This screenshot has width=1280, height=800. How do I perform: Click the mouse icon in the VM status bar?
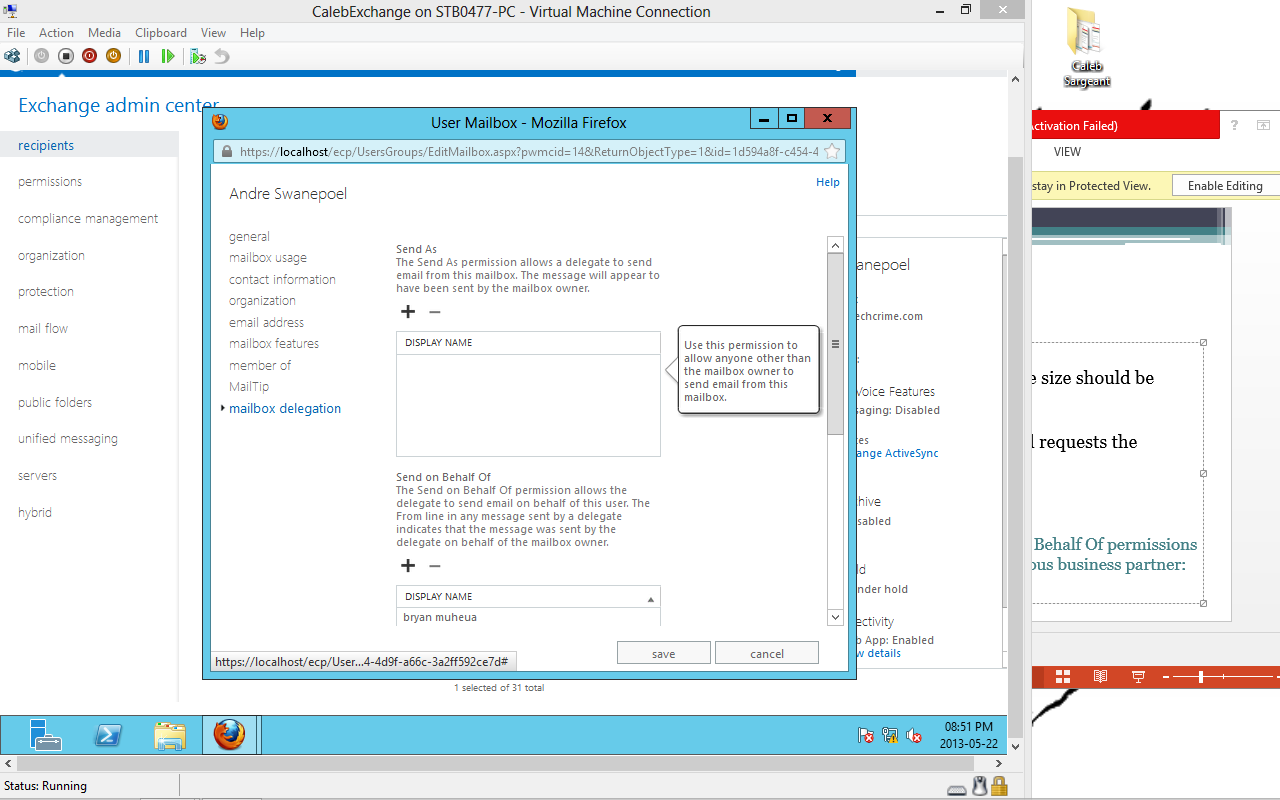click(979, 787)
